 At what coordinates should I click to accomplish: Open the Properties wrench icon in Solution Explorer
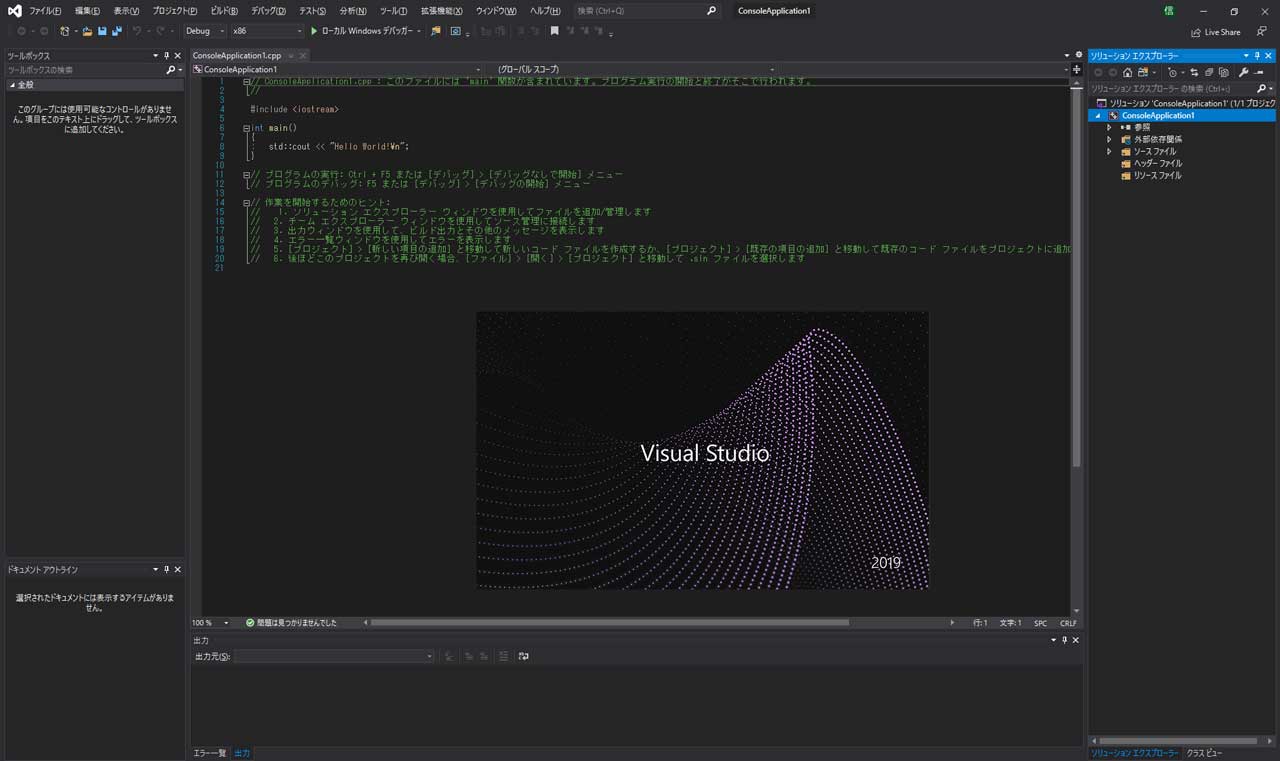1244,73
